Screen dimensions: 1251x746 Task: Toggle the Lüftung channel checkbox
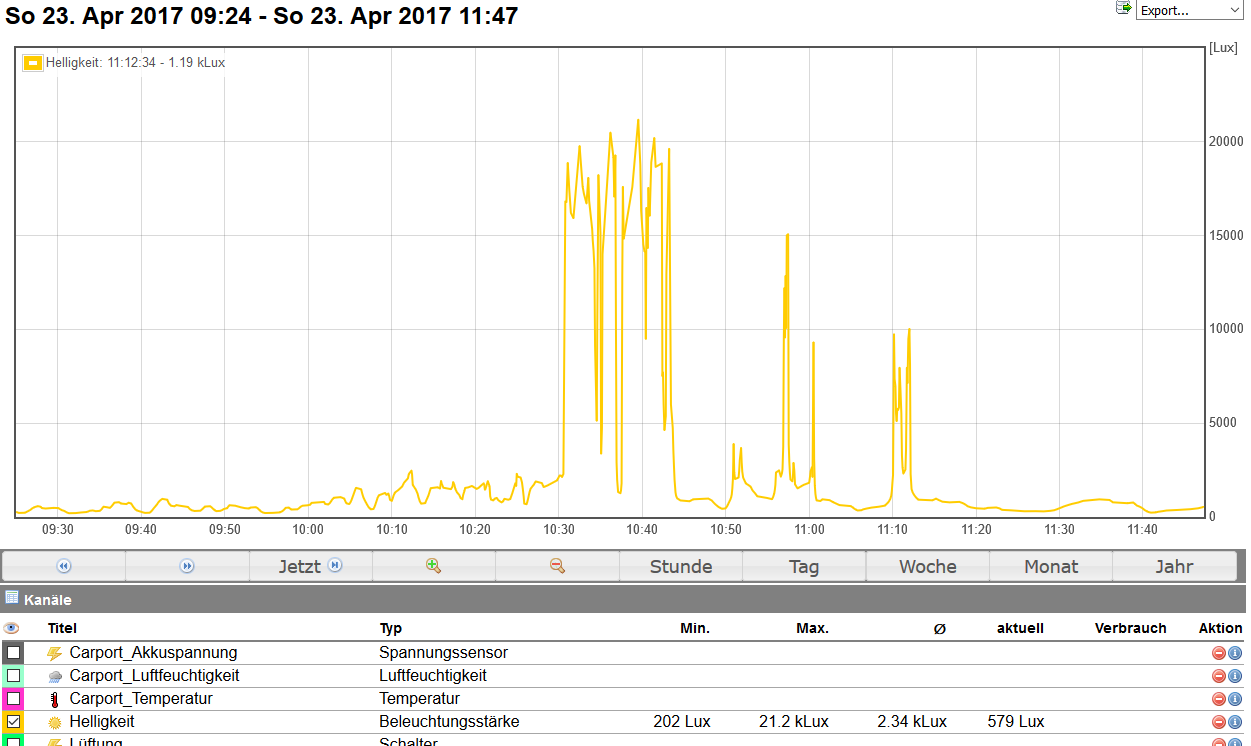click(14, 742)
